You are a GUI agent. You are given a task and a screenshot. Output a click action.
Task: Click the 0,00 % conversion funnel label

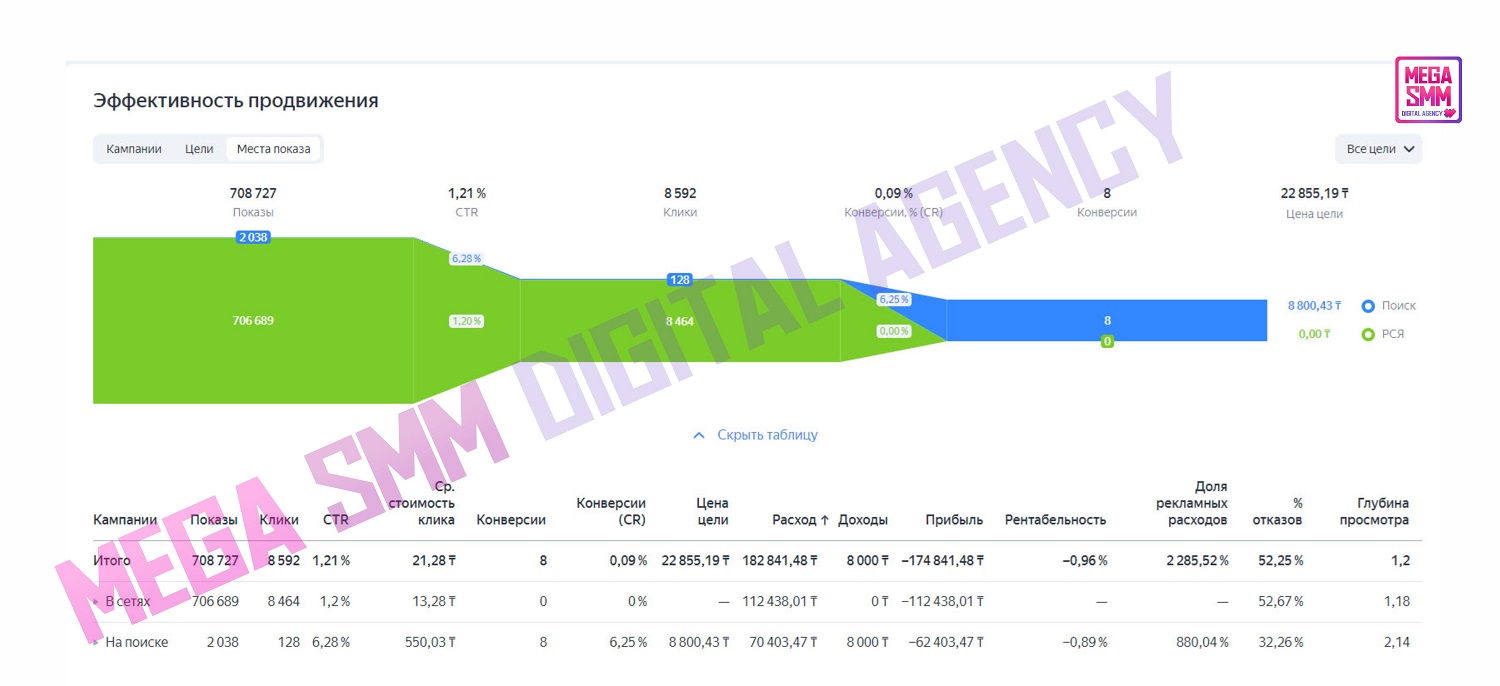click(x=893, y=331)
